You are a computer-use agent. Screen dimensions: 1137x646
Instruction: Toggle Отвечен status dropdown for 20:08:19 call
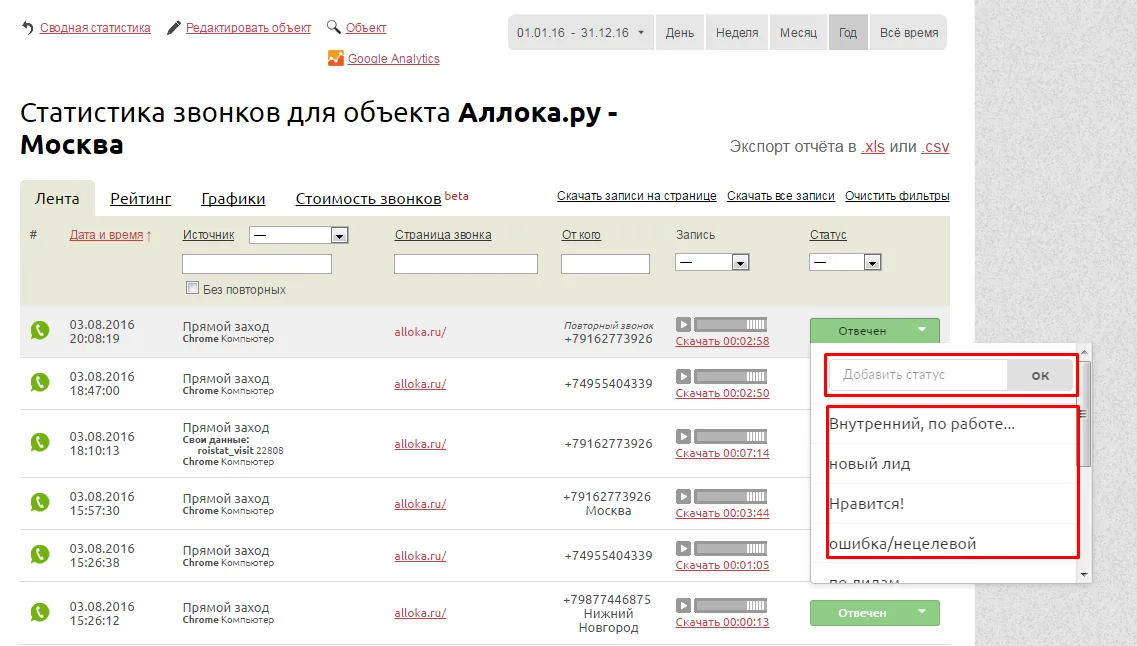click(x=875, y=331)
